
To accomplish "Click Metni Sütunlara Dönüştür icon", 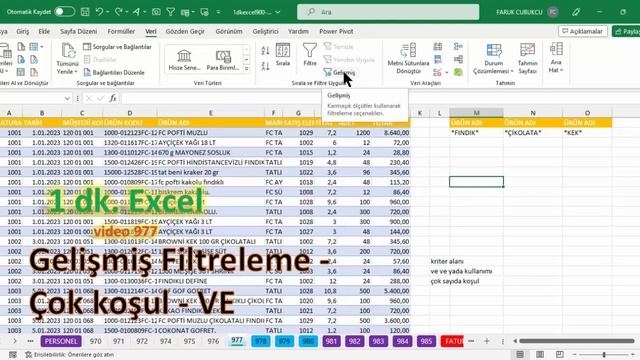I will click(x=408, y=58).
